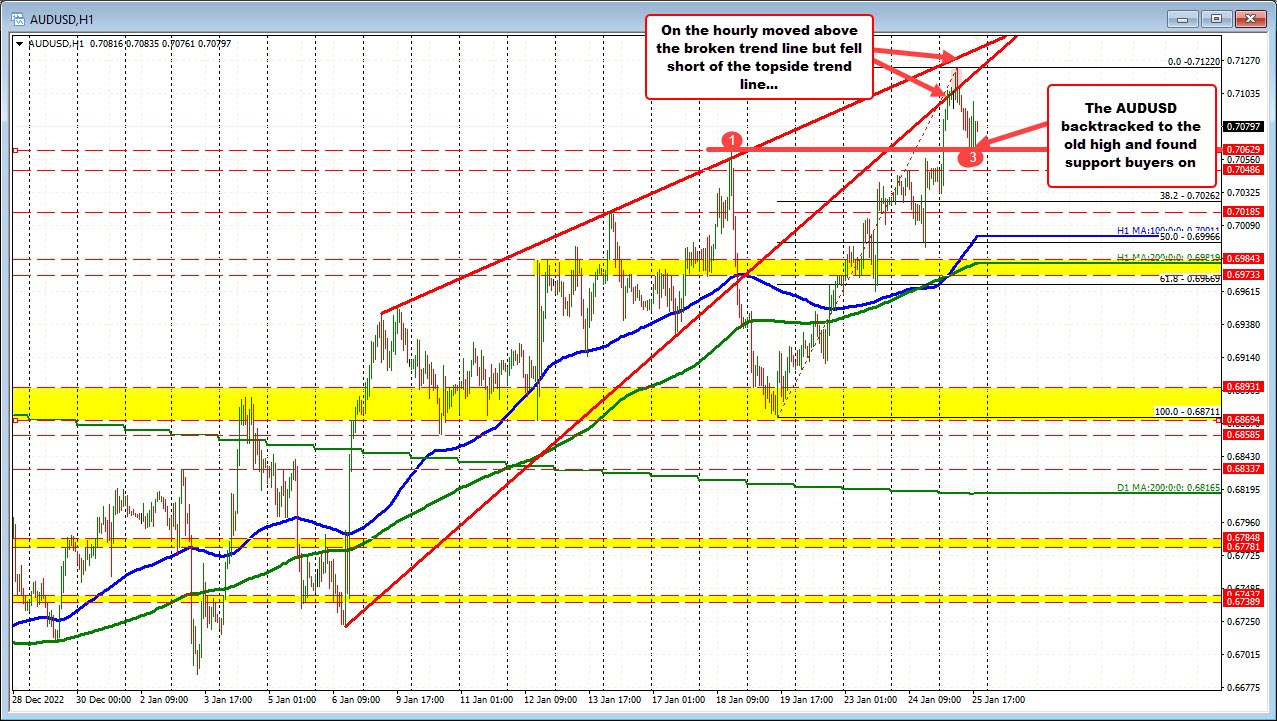
Task: Select the Fibonacci label 100.0 - 0.68711
Action: 1187,412
